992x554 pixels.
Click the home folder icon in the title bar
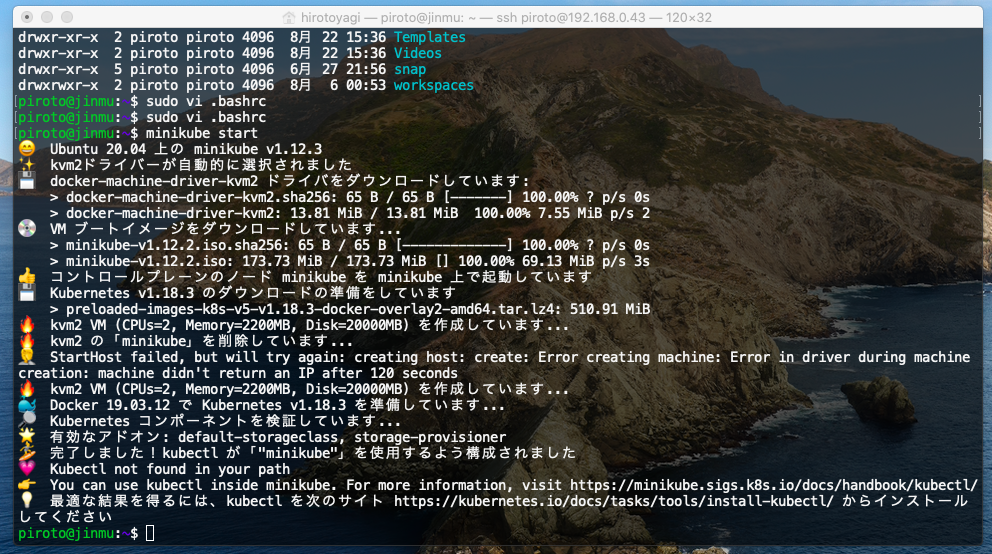coord(290,17)
